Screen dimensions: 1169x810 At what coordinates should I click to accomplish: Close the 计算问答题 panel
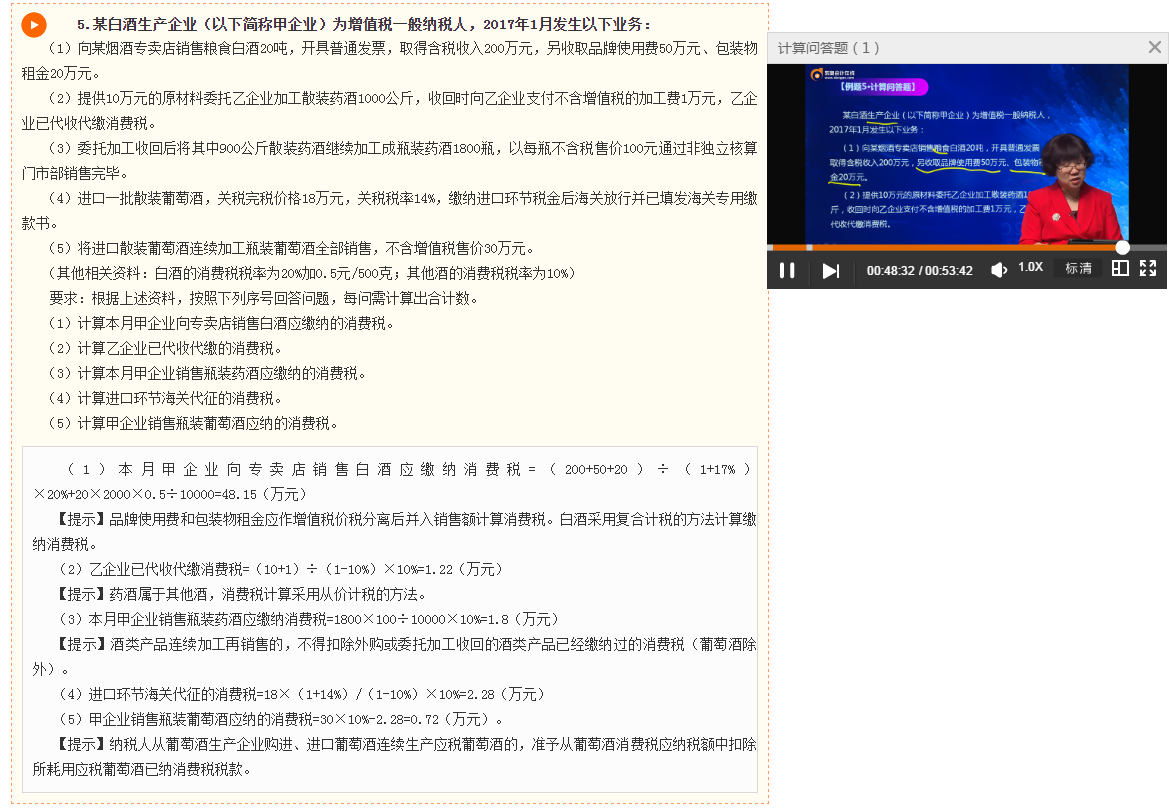coord(1155,45)
